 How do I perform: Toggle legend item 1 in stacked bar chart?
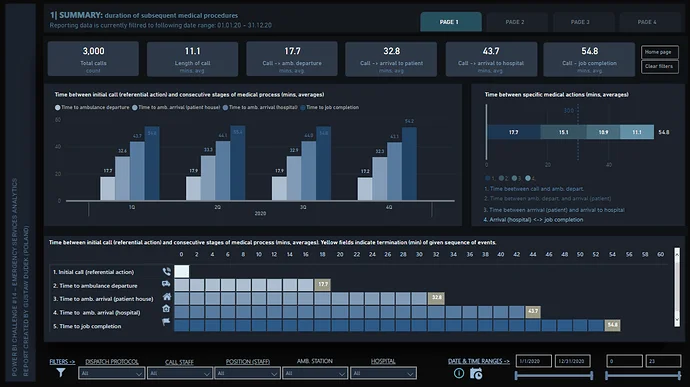point(490,178)
